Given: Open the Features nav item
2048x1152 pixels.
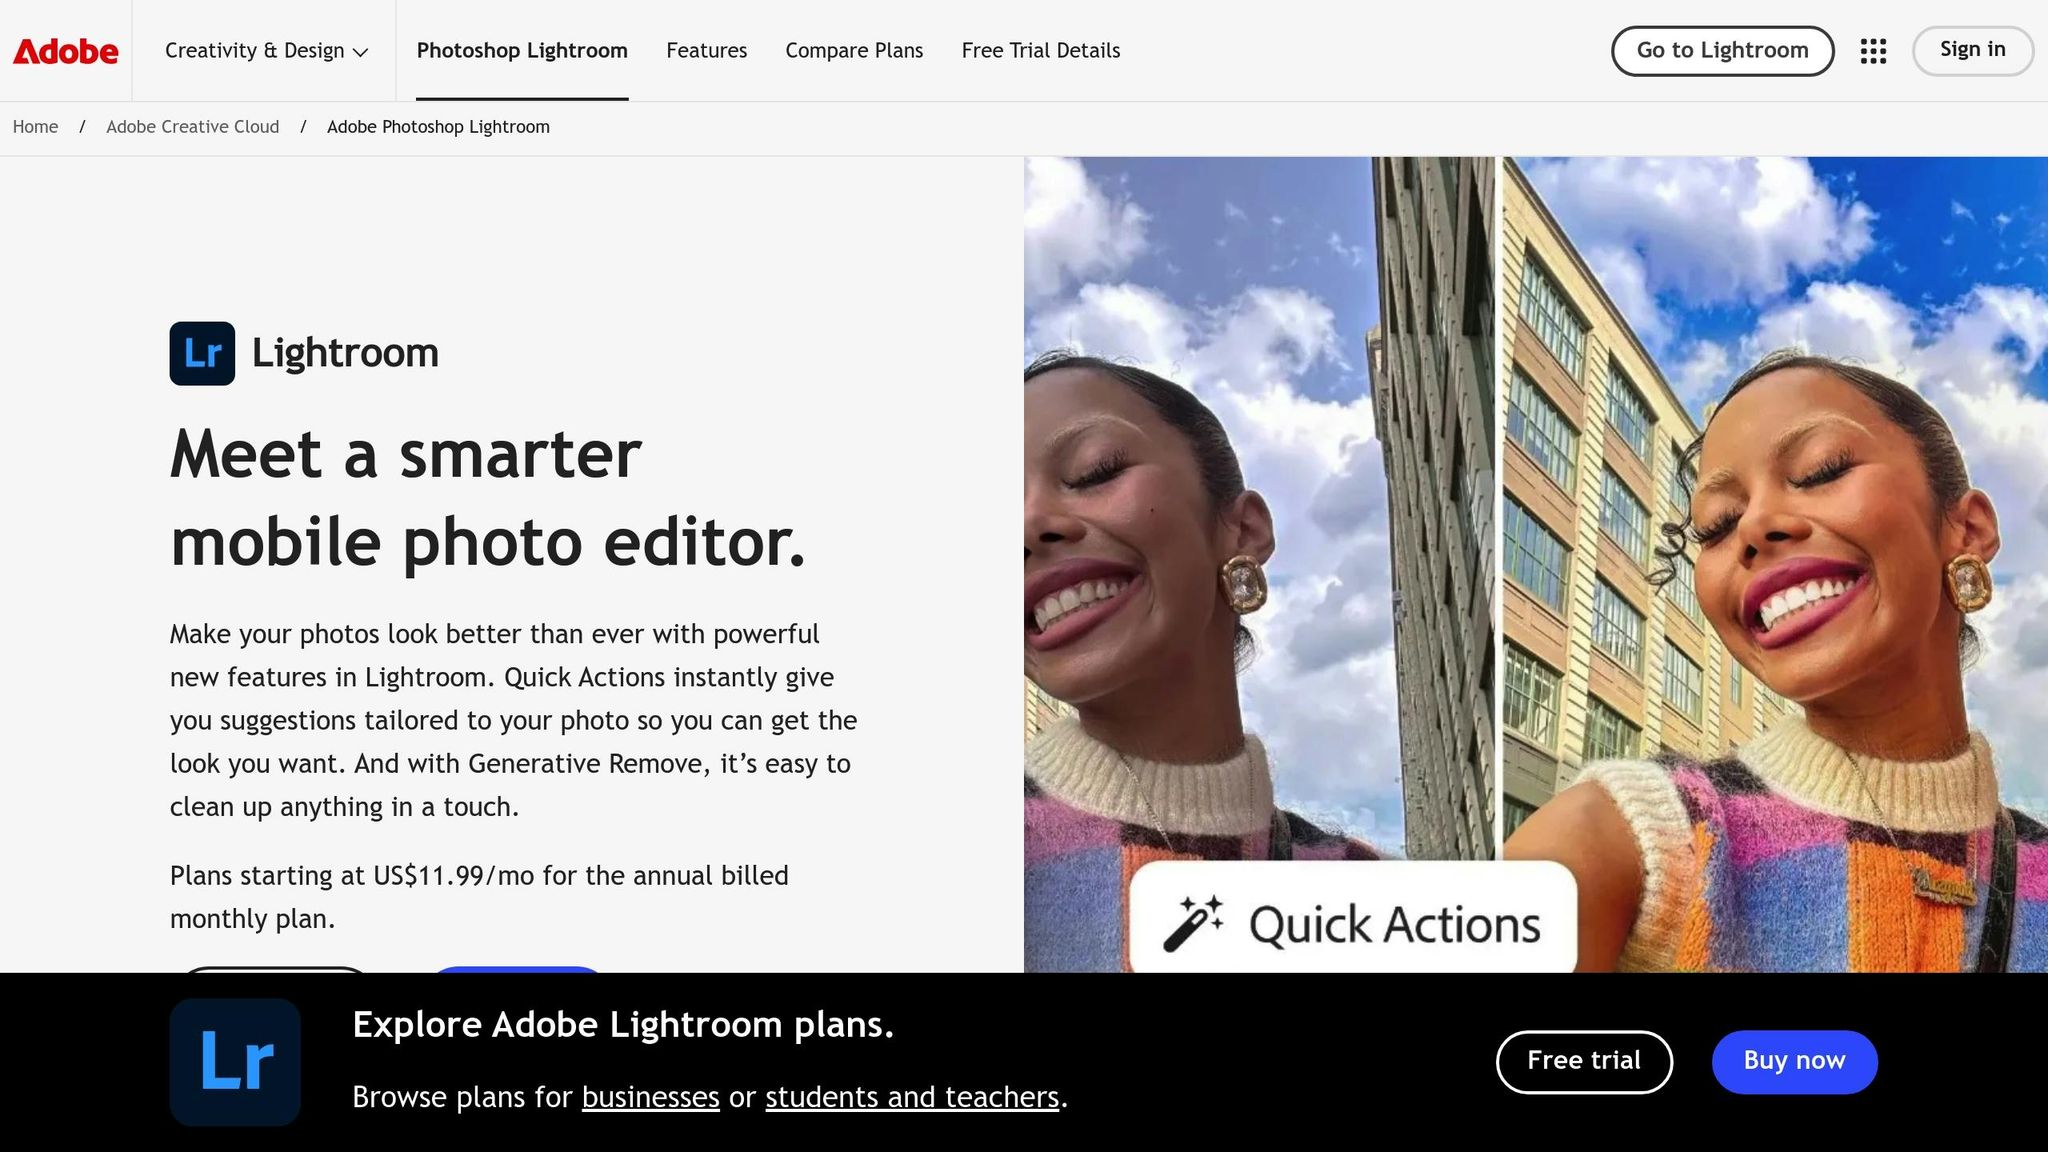Looking at the screenshot, I should pyautogui.click(x=706, y=51).
